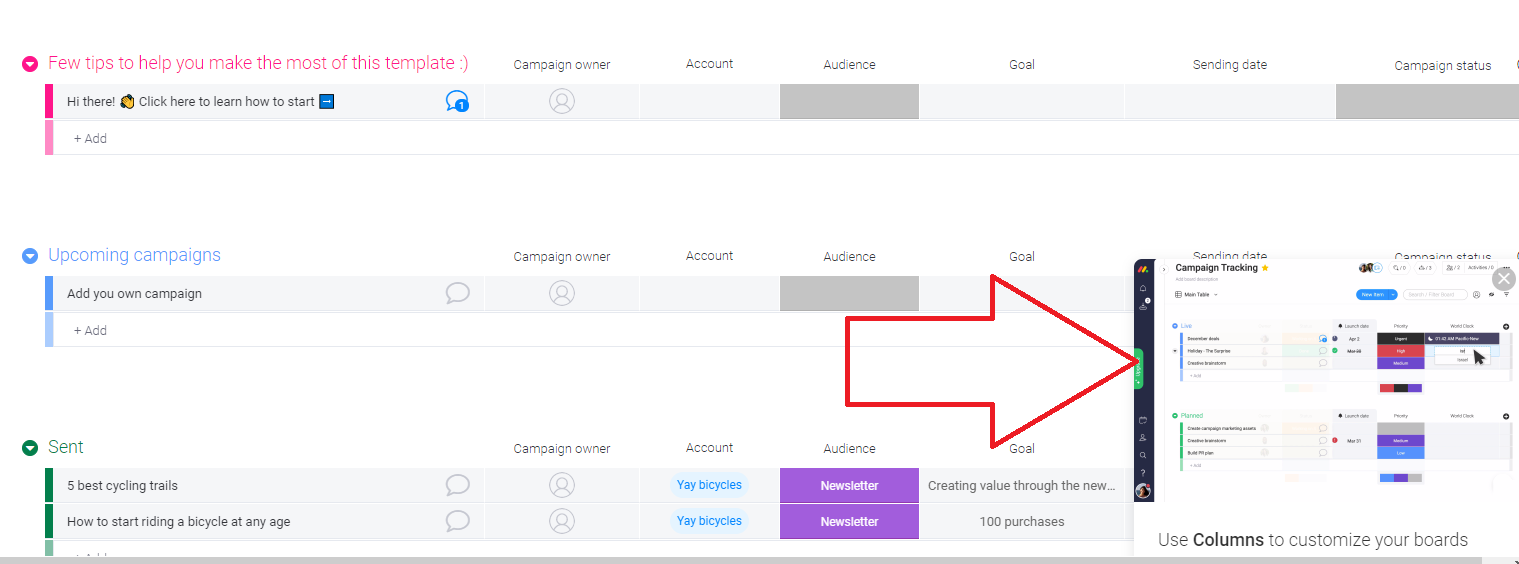Play the Campaign Tracking tutorial thumbnail
Screen dimensions: 1519x564
1325,380
